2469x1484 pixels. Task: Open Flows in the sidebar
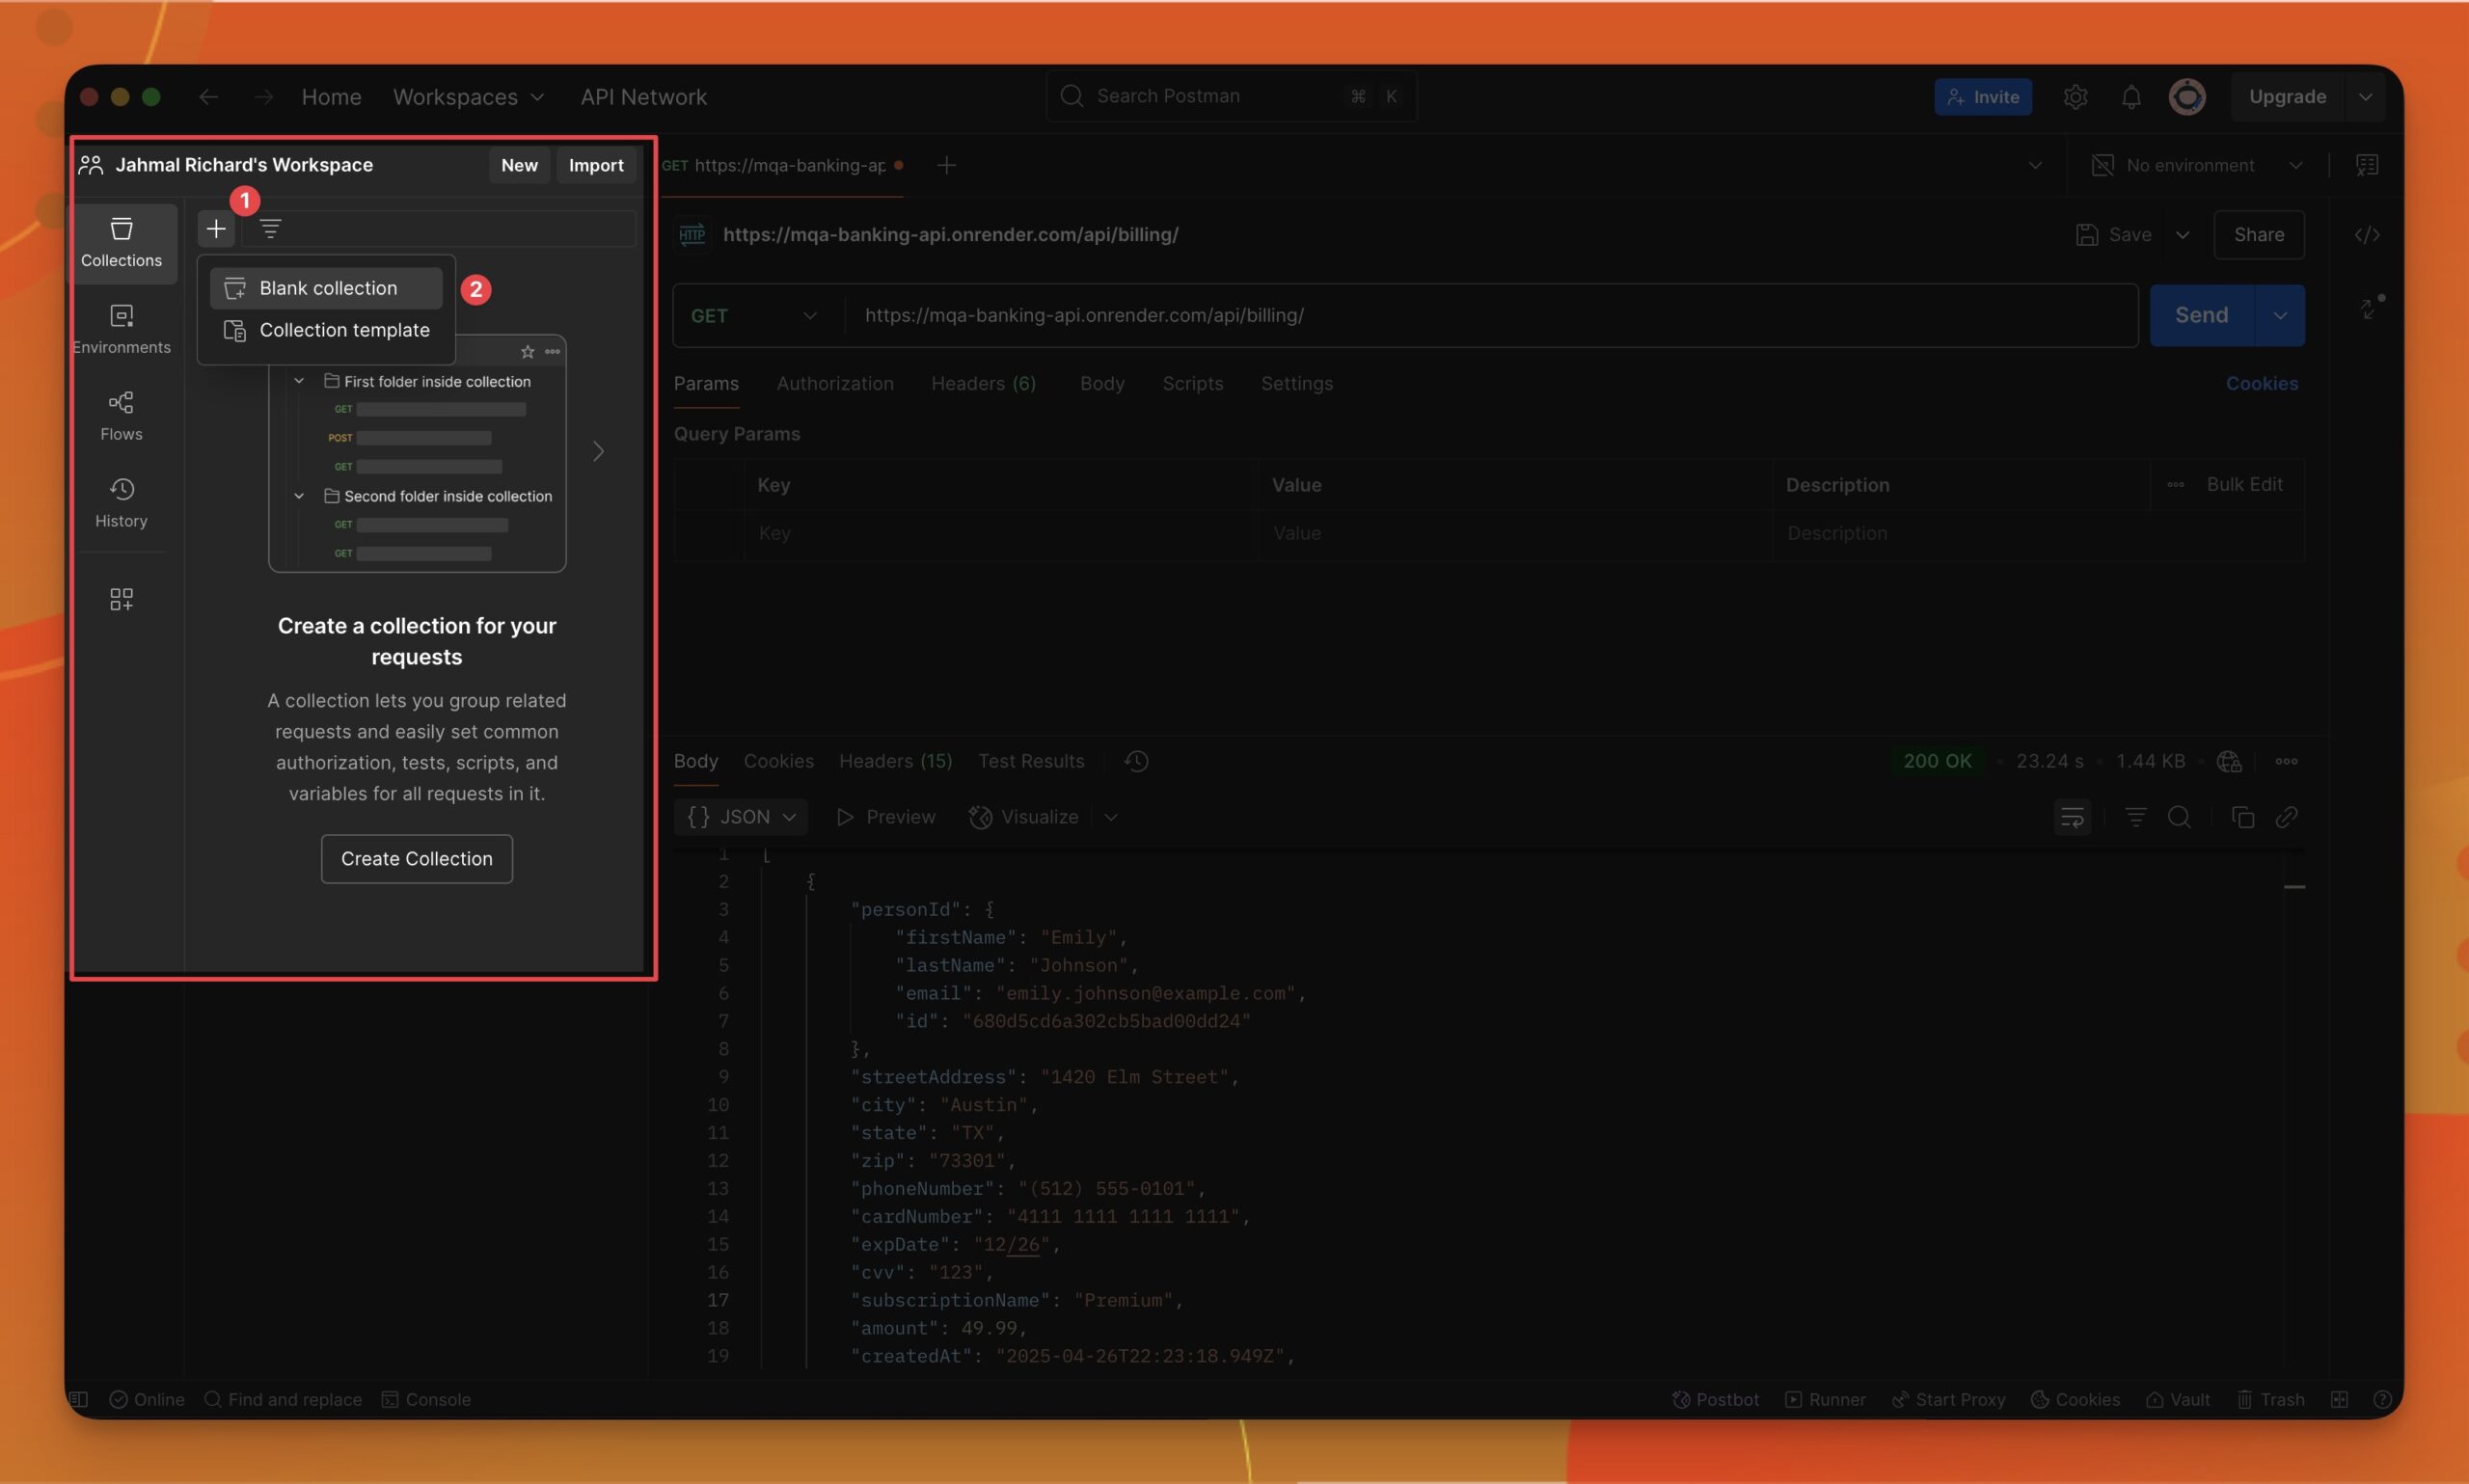point(121,416)
